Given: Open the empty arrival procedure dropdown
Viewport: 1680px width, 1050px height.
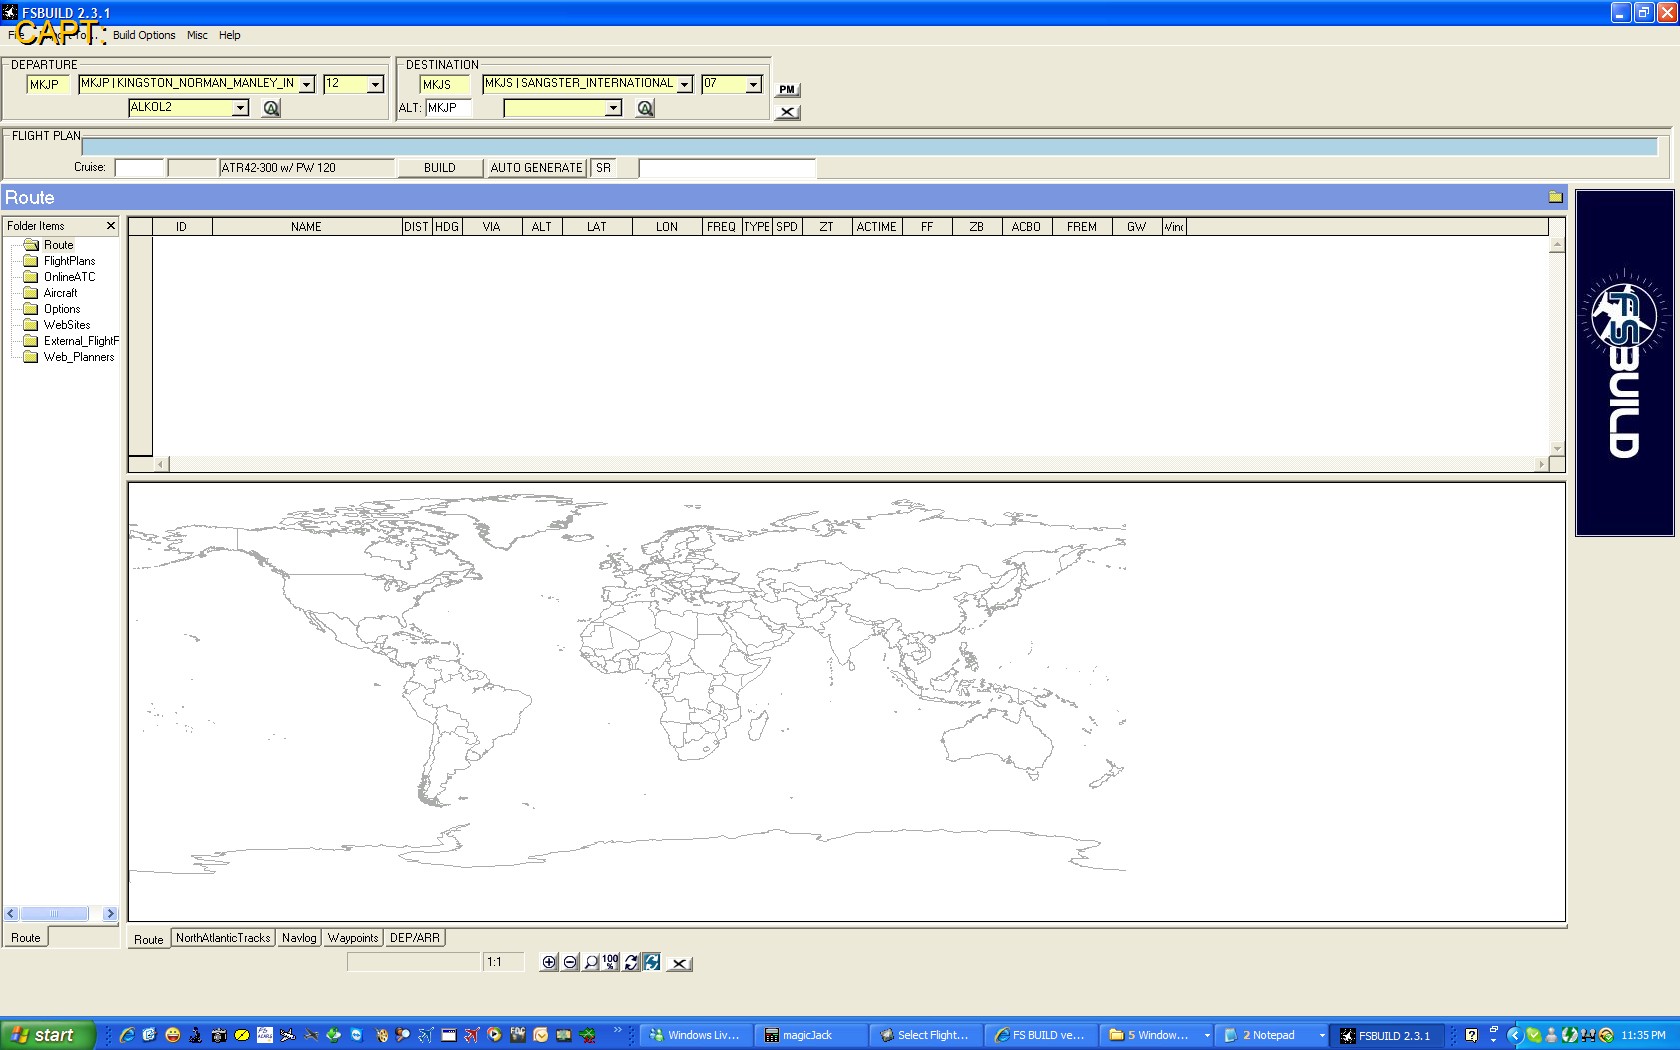Looking at the screenshot, I should click(613, 108).
